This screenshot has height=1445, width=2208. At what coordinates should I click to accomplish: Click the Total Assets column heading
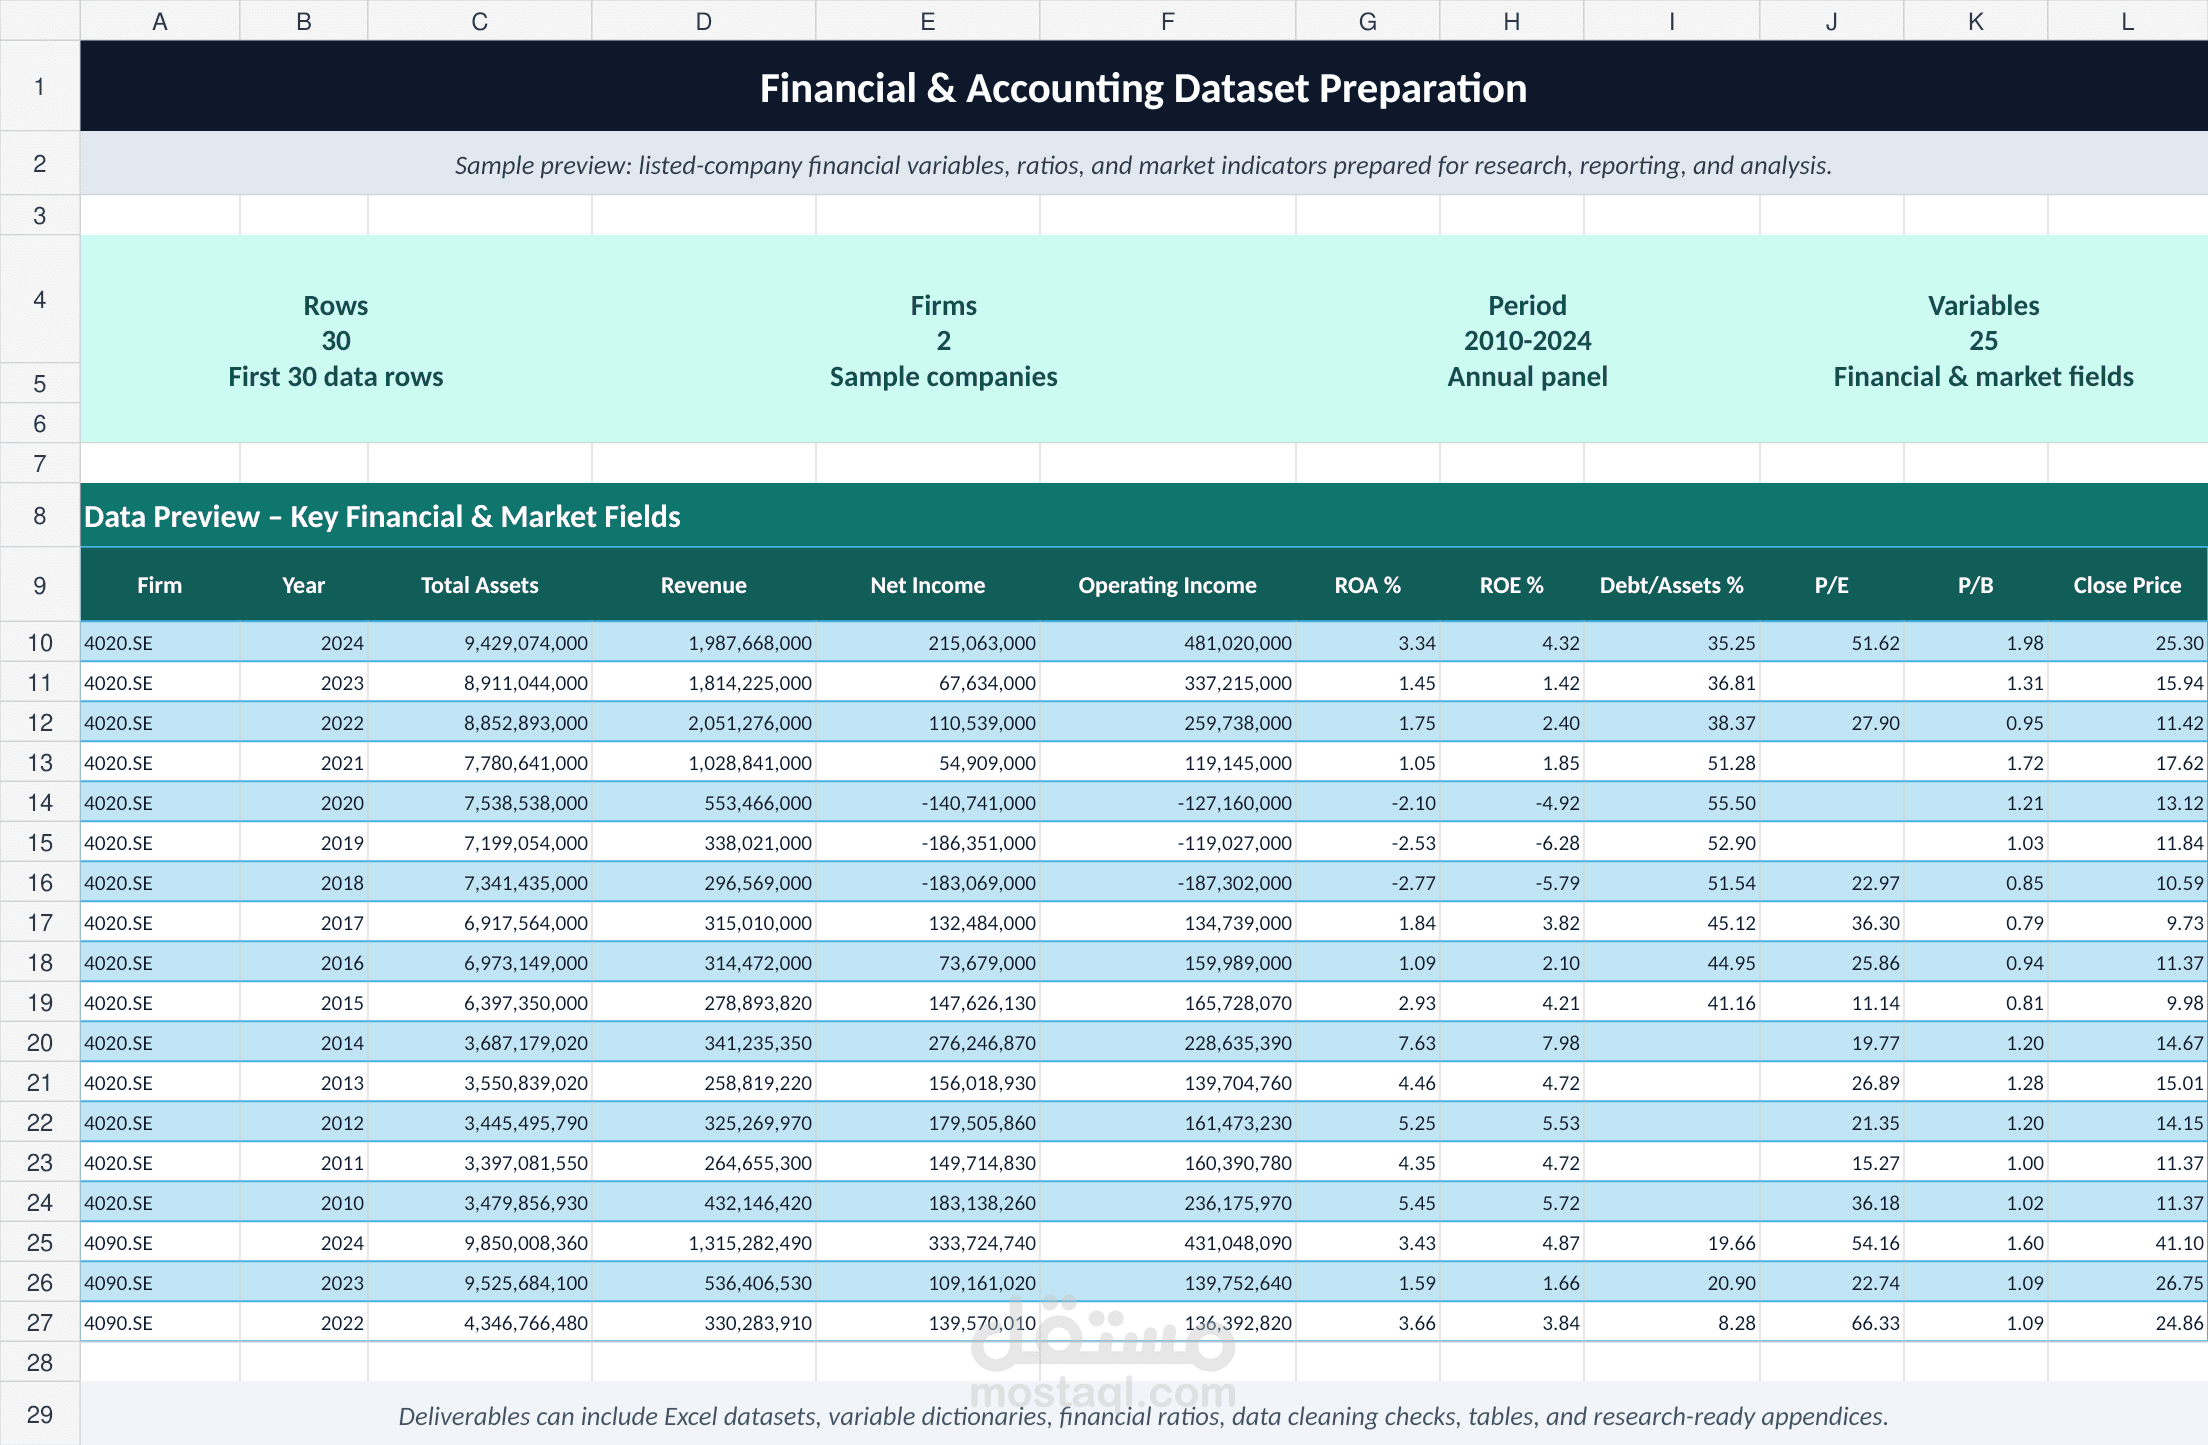pos(480,585)
